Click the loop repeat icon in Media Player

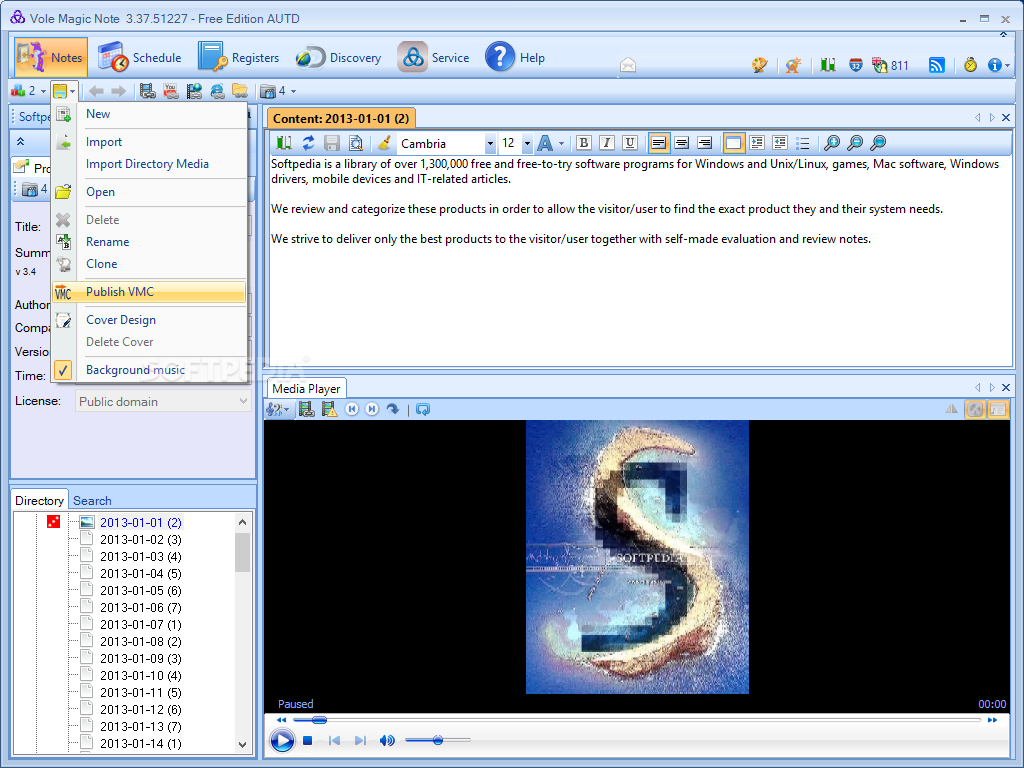coord(423,409)
